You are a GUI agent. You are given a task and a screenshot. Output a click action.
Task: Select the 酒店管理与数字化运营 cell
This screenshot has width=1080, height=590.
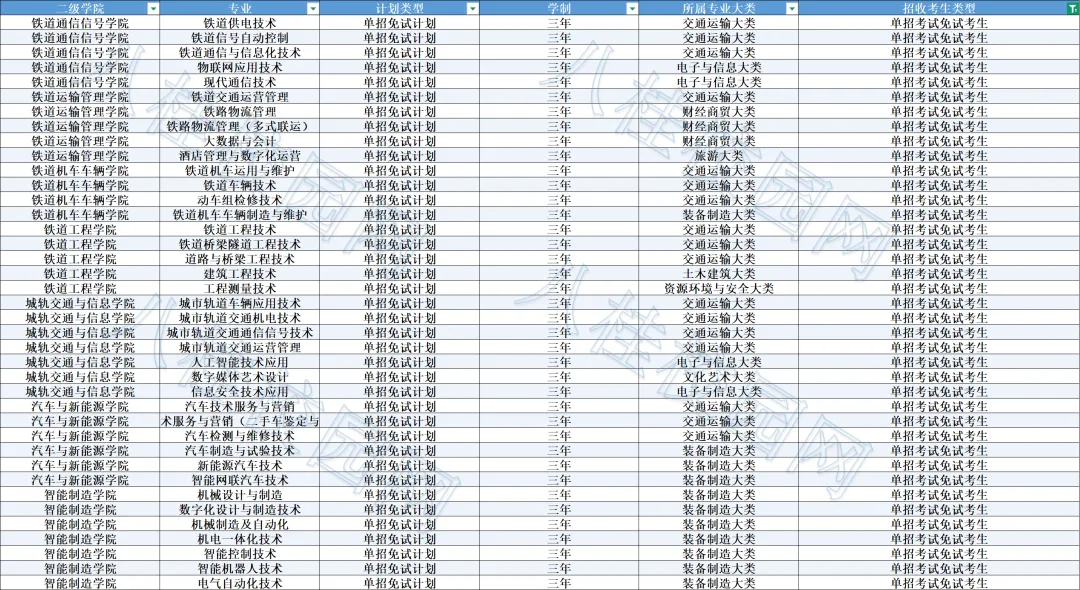tap(240, 156)
